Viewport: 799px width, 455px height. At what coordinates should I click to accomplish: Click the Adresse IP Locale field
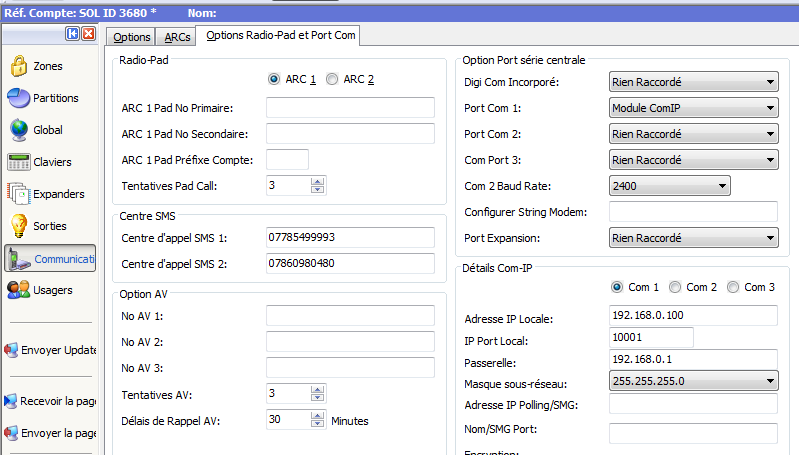[692, 316]
